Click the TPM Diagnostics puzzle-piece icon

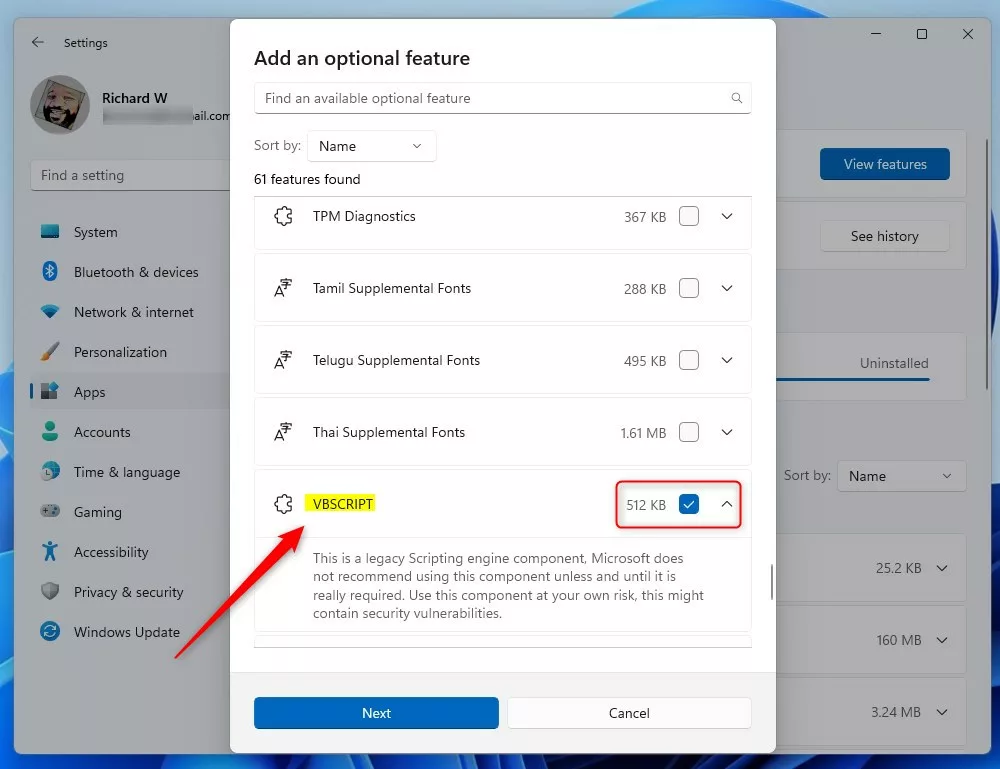pos(283,216)
